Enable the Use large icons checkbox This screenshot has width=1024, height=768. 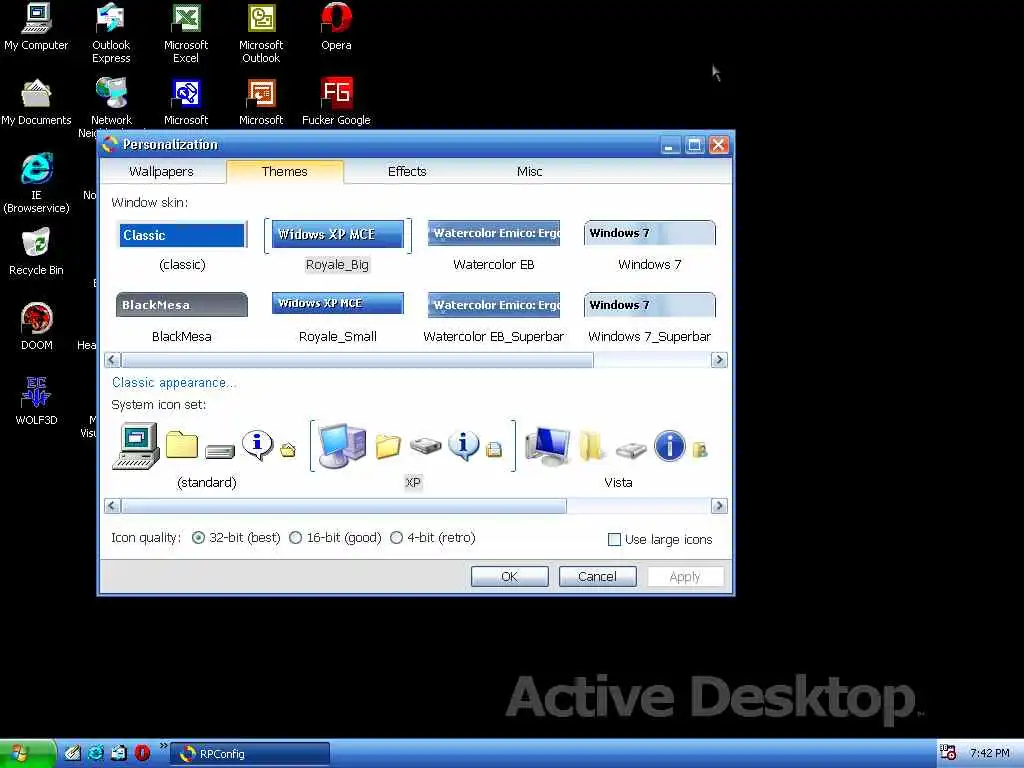[x=614, y=539]
